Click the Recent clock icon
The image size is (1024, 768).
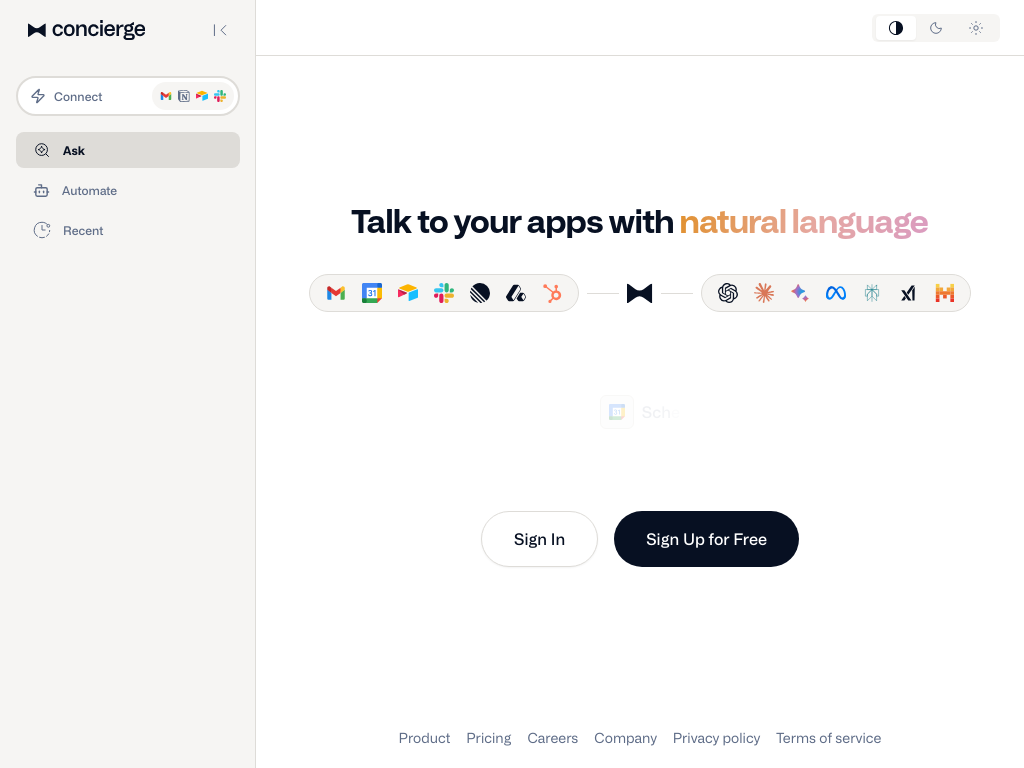42,231
